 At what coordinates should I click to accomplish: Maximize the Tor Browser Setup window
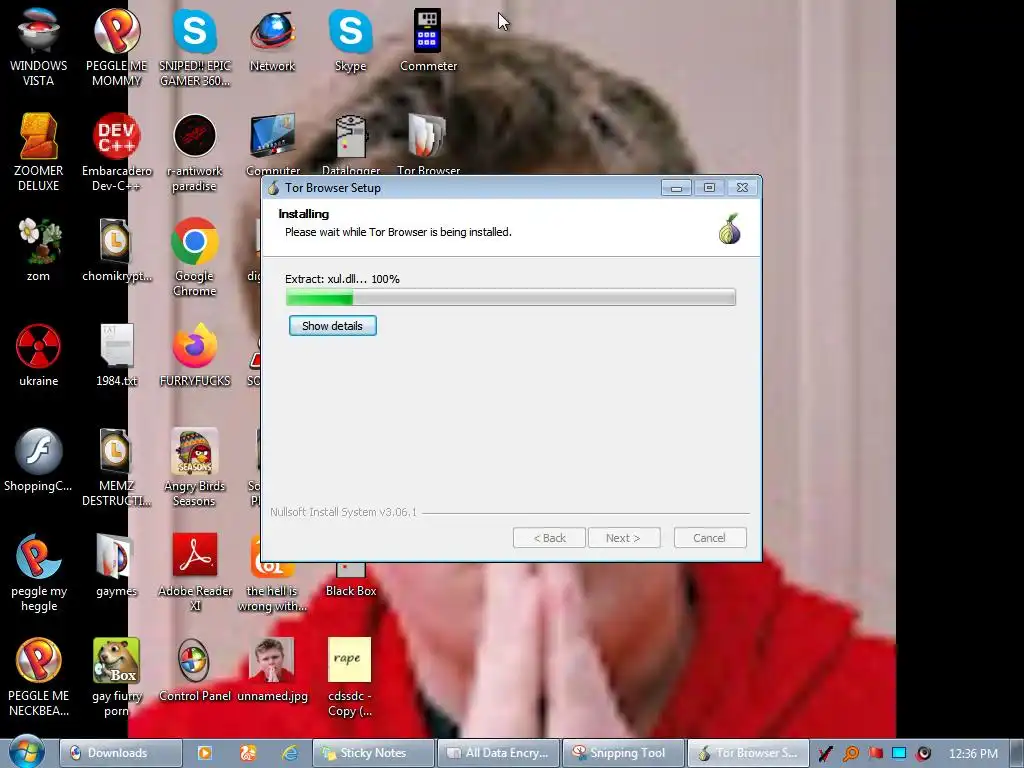709,188
